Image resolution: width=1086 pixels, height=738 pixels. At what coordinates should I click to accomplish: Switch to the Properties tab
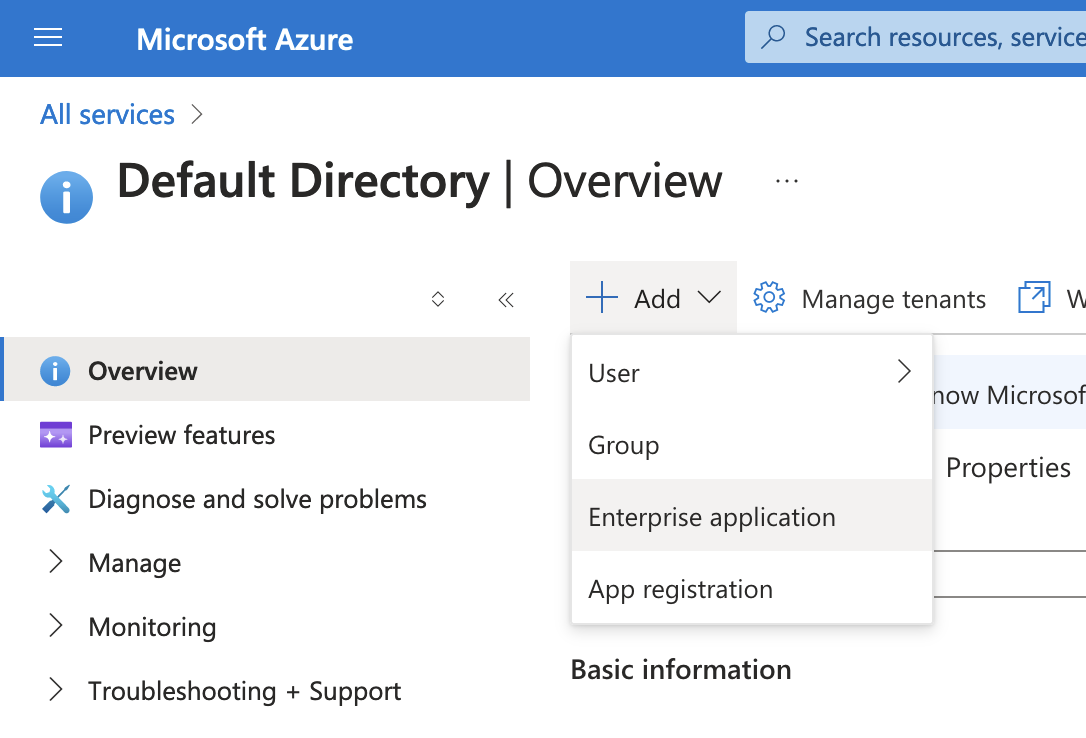pyautogui.click(x=1008, y=468)
